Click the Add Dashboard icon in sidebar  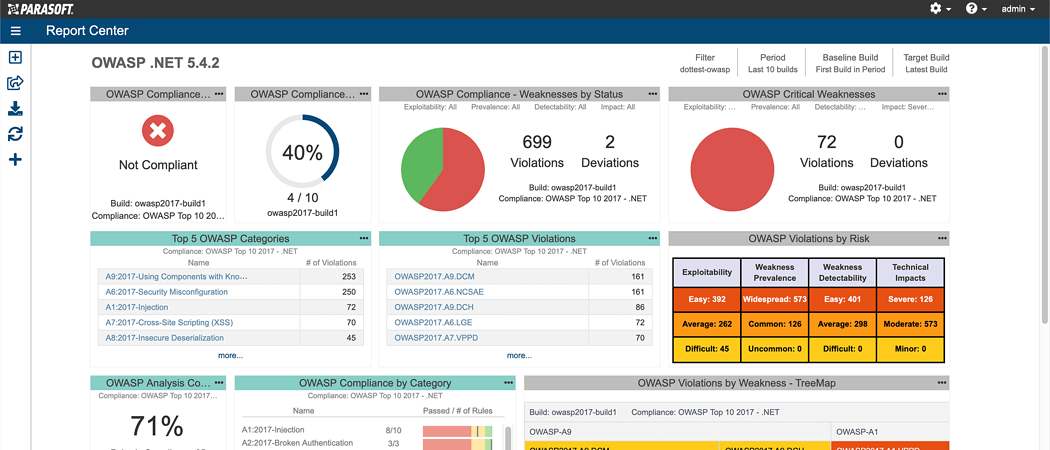15,58
